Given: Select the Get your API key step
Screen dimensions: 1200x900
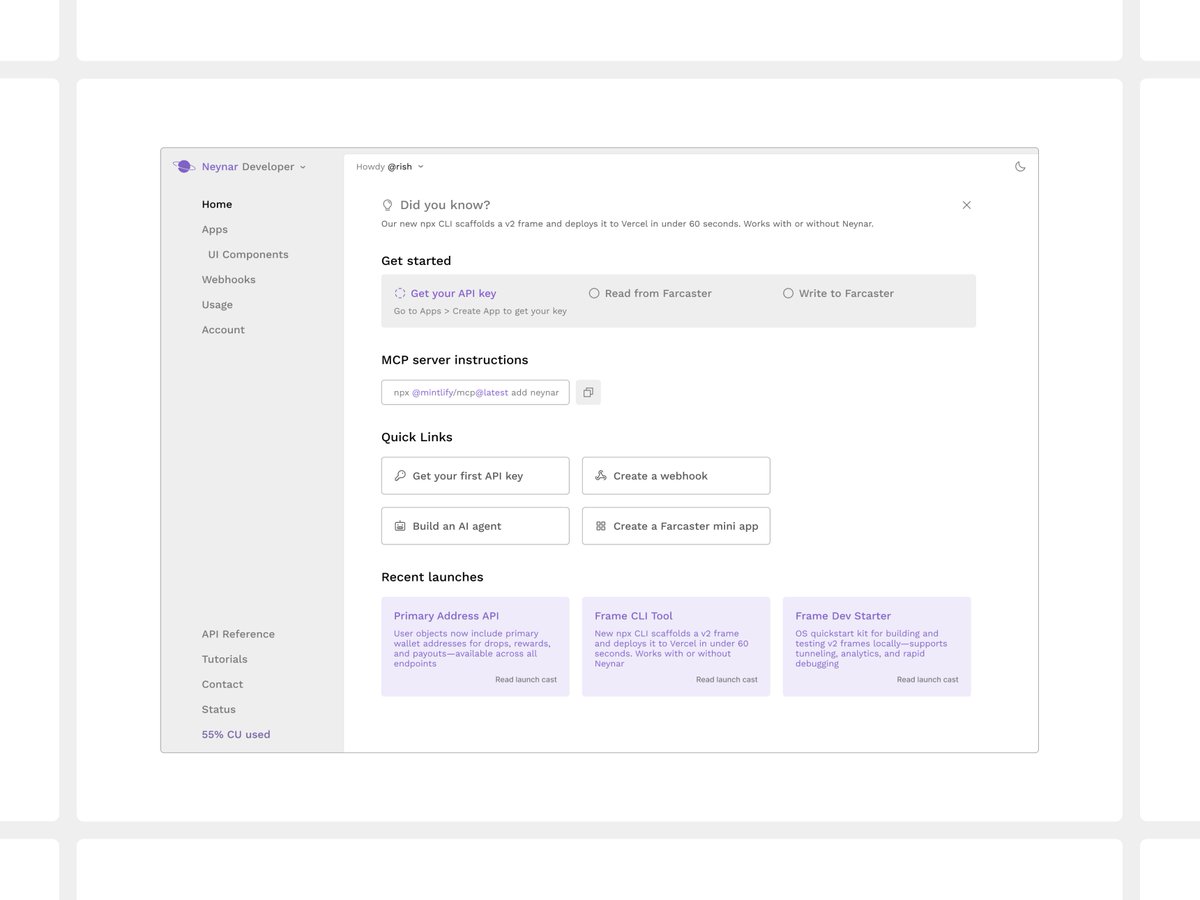Looking at the screenshot, I should coord(445,293).
